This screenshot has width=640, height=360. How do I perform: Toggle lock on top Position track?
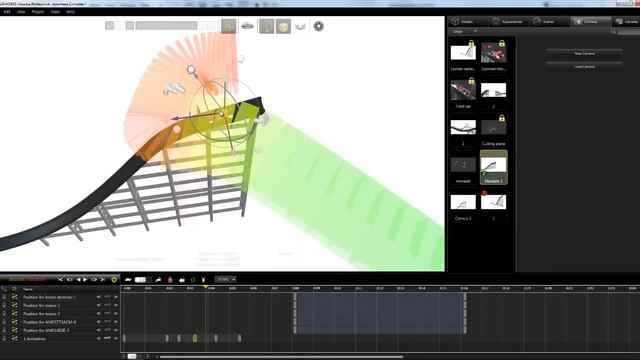pos(4,297)
